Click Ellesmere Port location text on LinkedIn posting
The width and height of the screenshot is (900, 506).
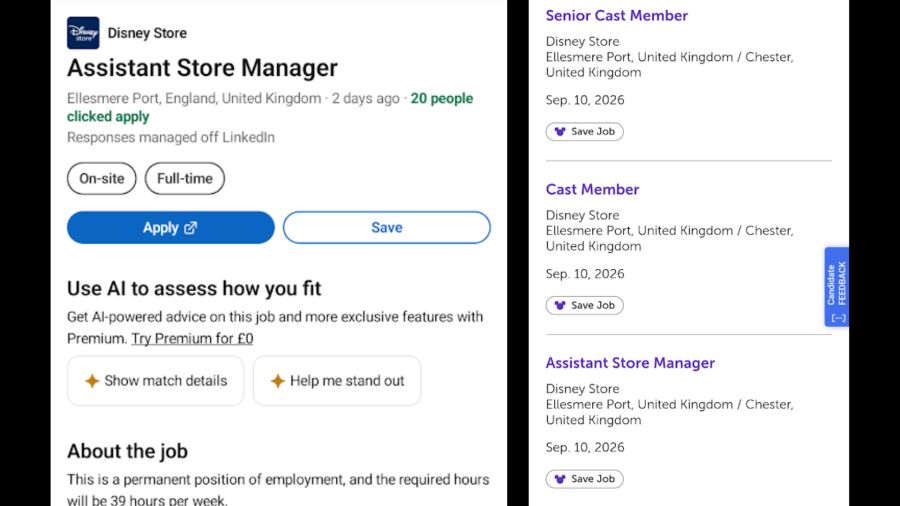point(194,99)
